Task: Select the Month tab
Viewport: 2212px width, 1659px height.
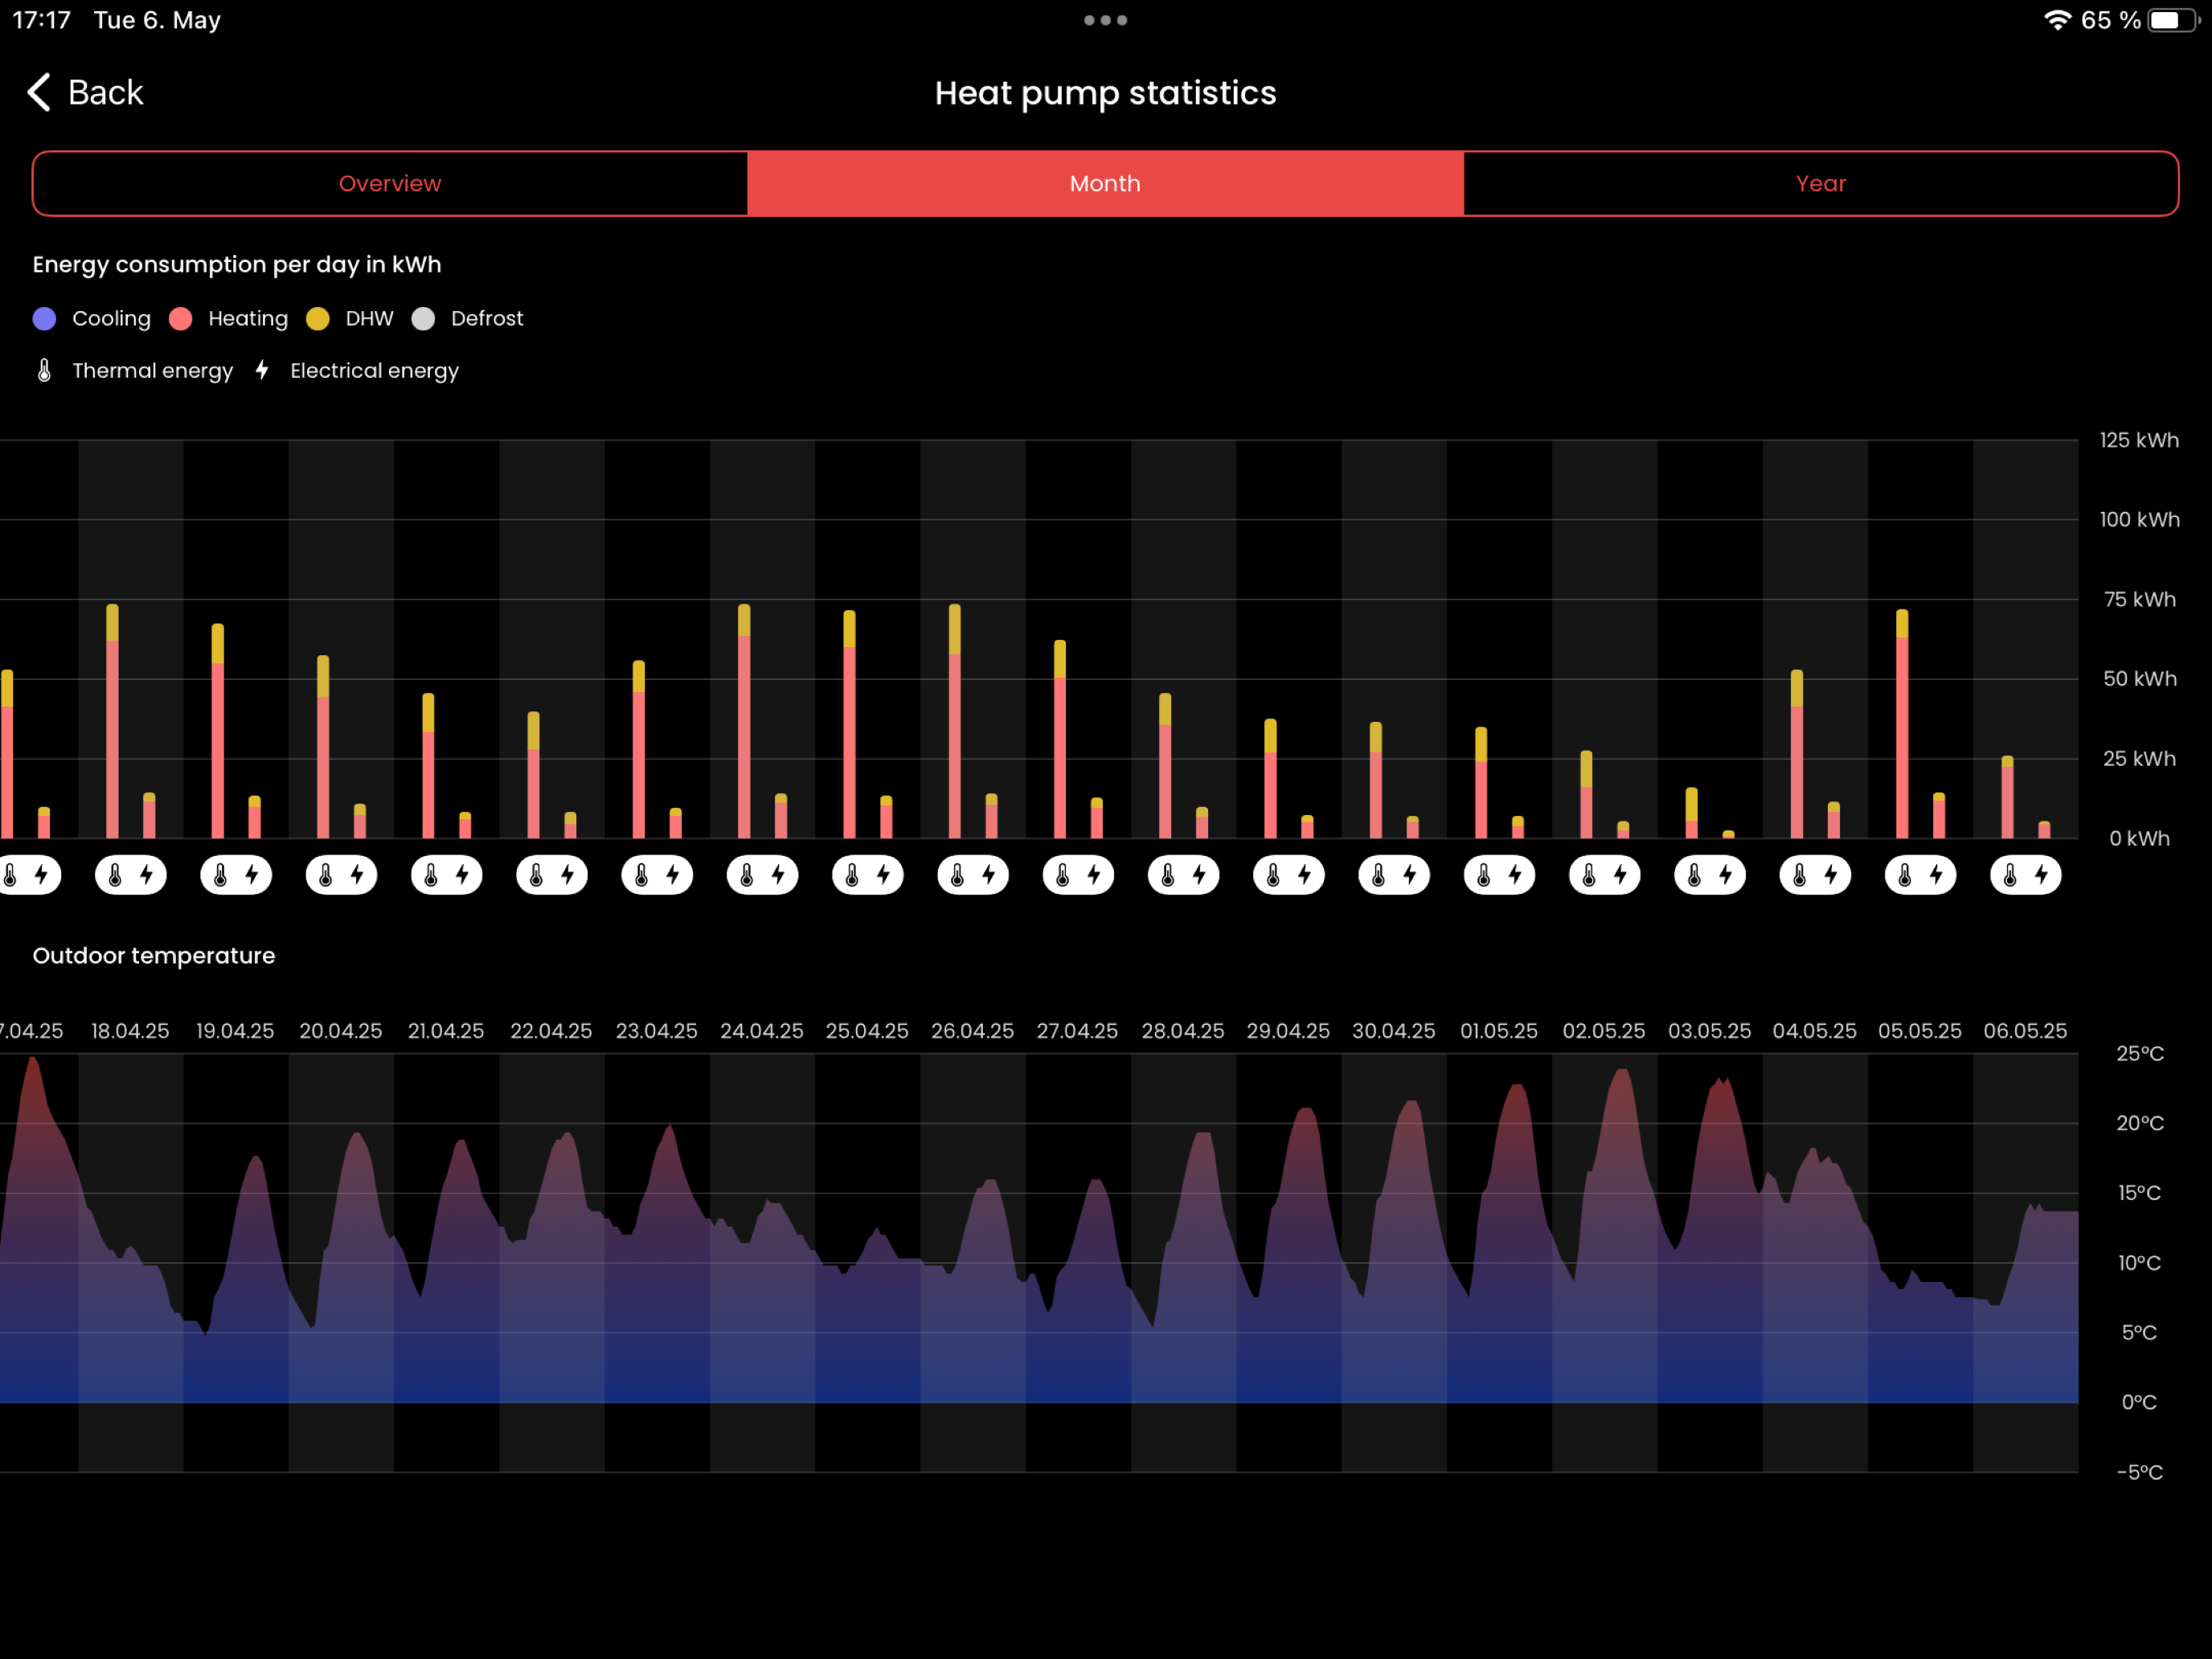Action: pyautogui.click(x=1105, y=183)
